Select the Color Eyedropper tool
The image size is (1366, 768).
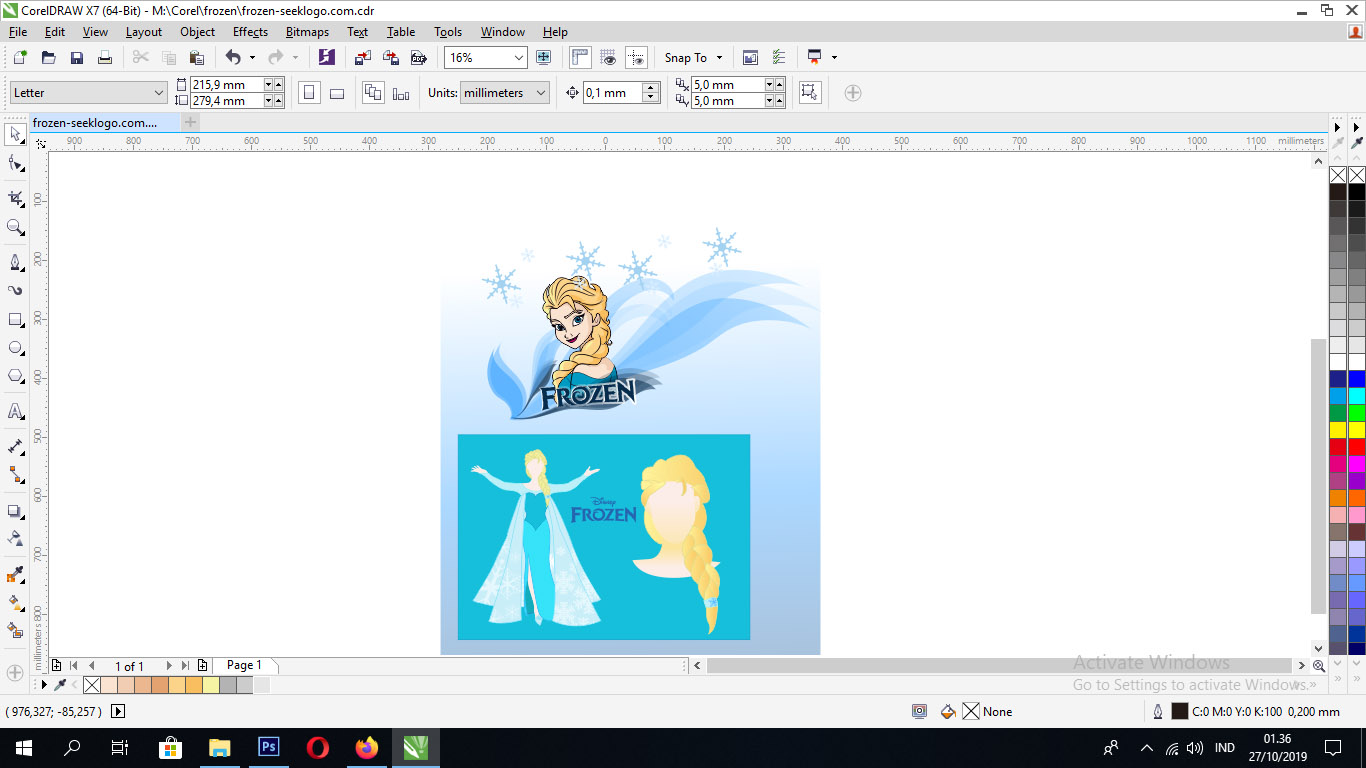[15, 574]
